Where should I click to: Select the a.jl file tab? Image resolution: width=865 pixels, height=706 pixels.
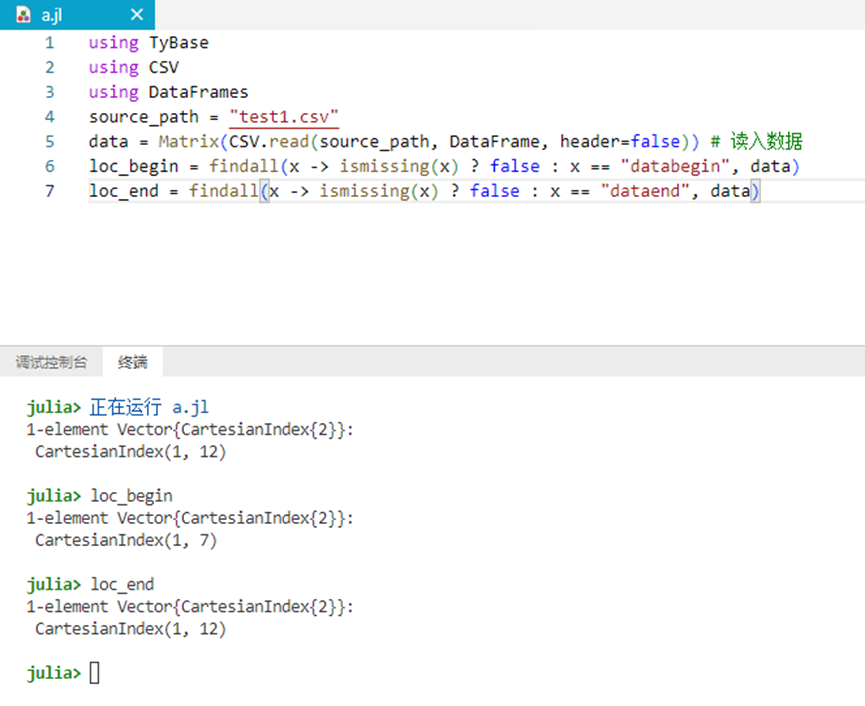coord(77,15)
